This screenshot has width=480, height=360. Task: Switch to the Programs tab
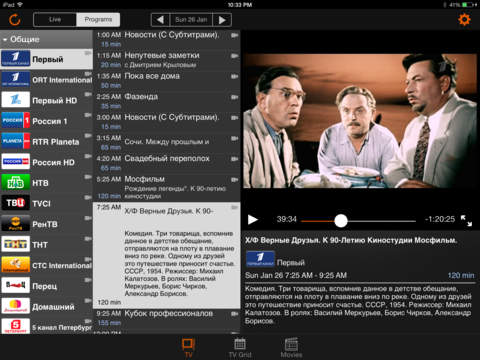pos(98,20)
